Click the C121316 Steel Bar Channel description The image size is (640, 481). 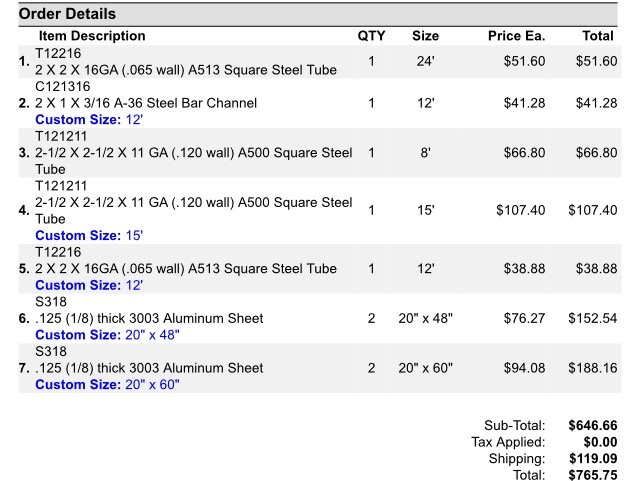(x=146, y=103)
